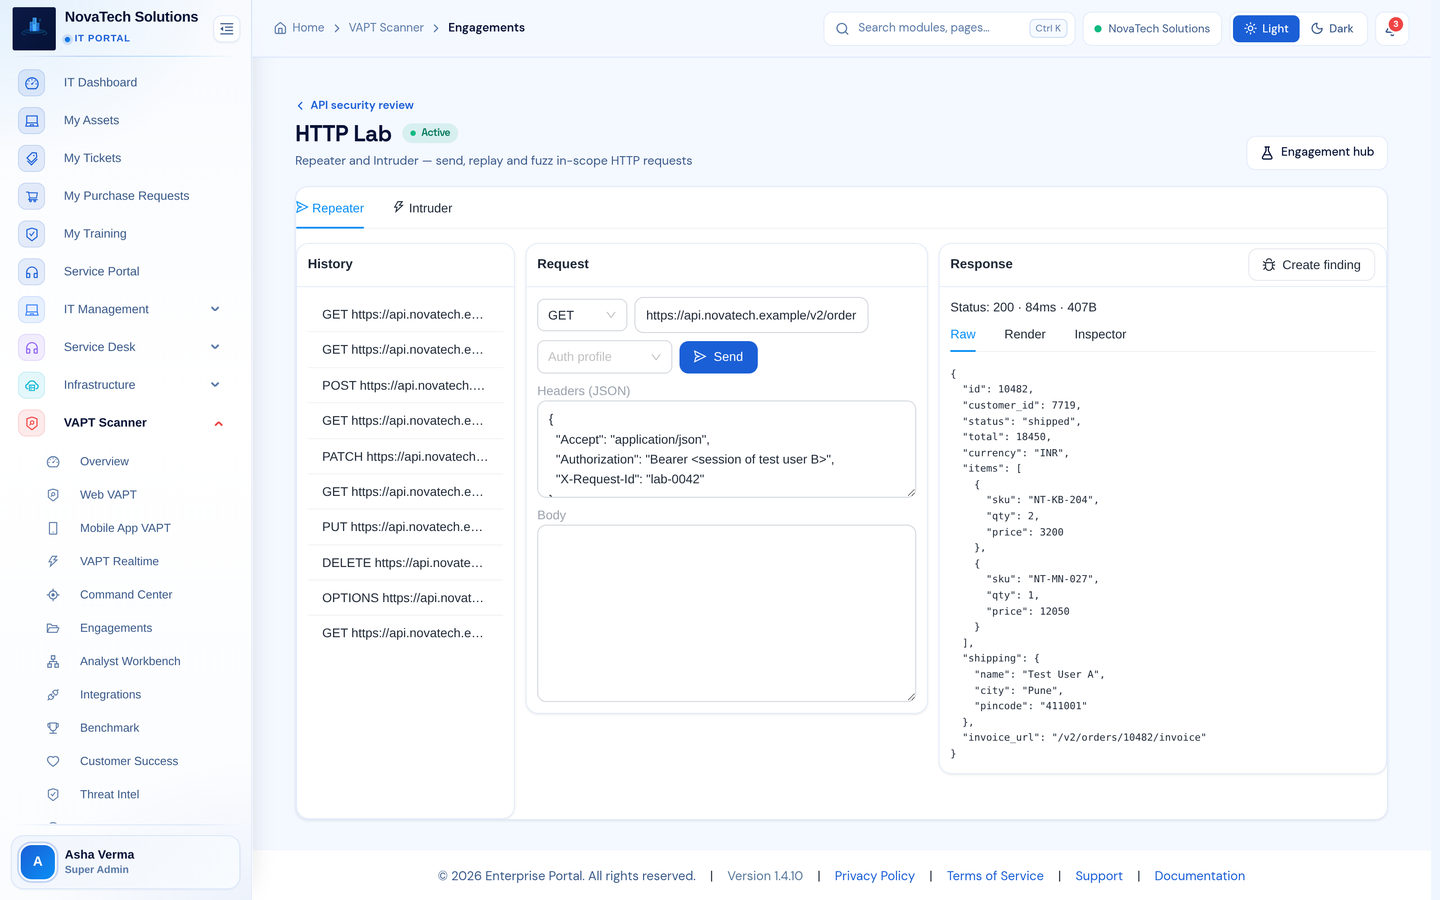Open the Privacy Policy footer link
This screenshot has width=1440, height=900.
click(875, 876)
